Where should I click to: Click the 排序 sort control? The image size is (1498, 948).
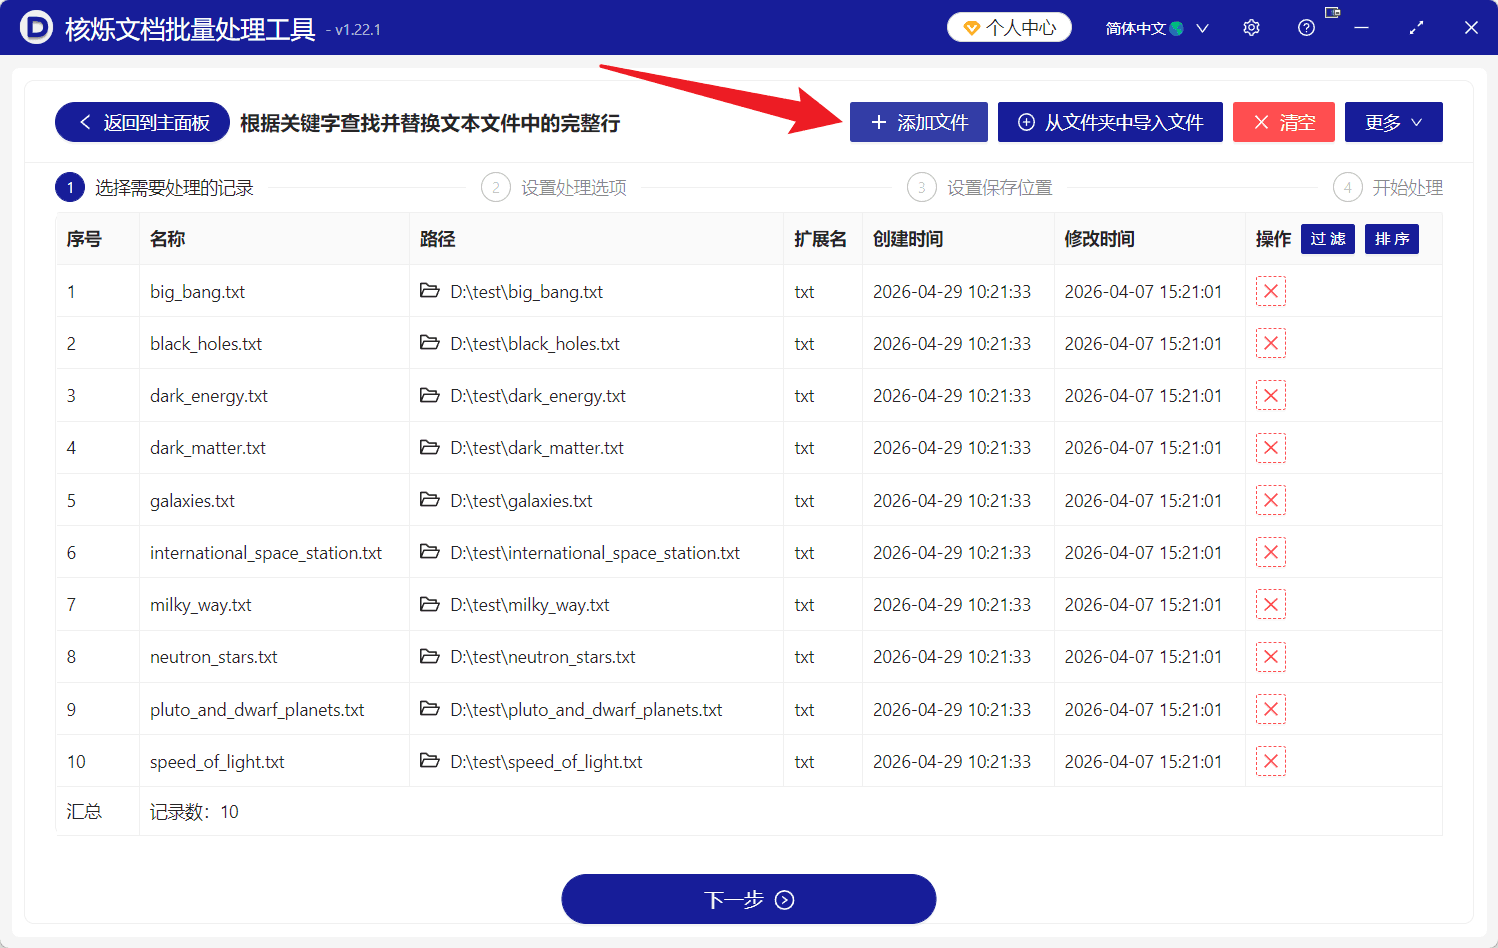coord(1391,239)
